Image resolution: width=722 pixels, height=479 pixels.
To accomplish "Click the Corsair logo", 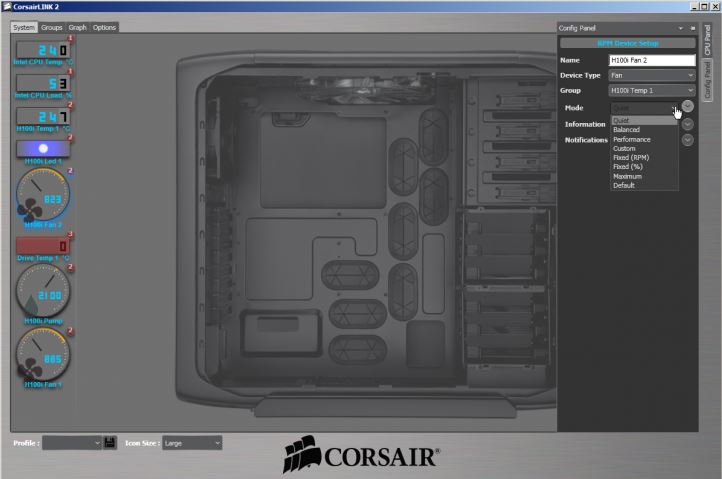I will [x=361, y=455].
